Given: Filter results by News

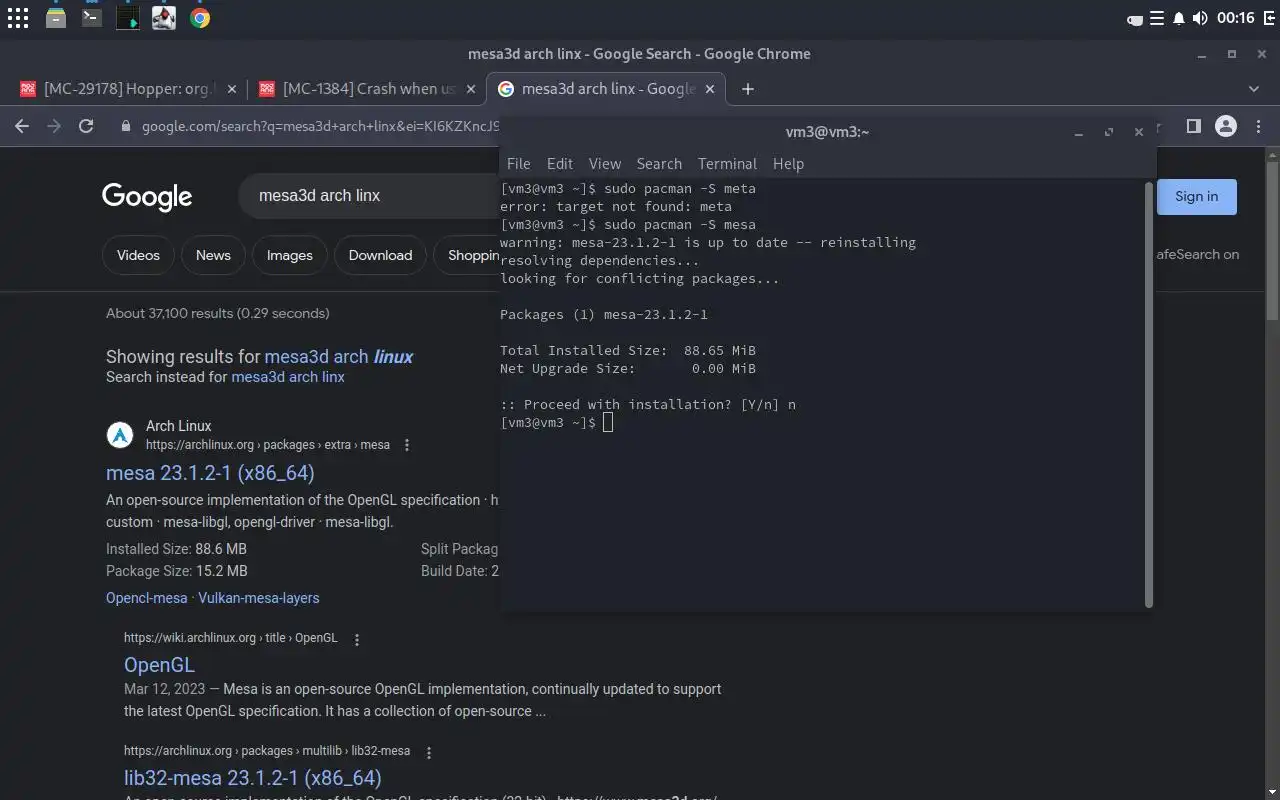Looking at the screenshot, I should [213, 255].
